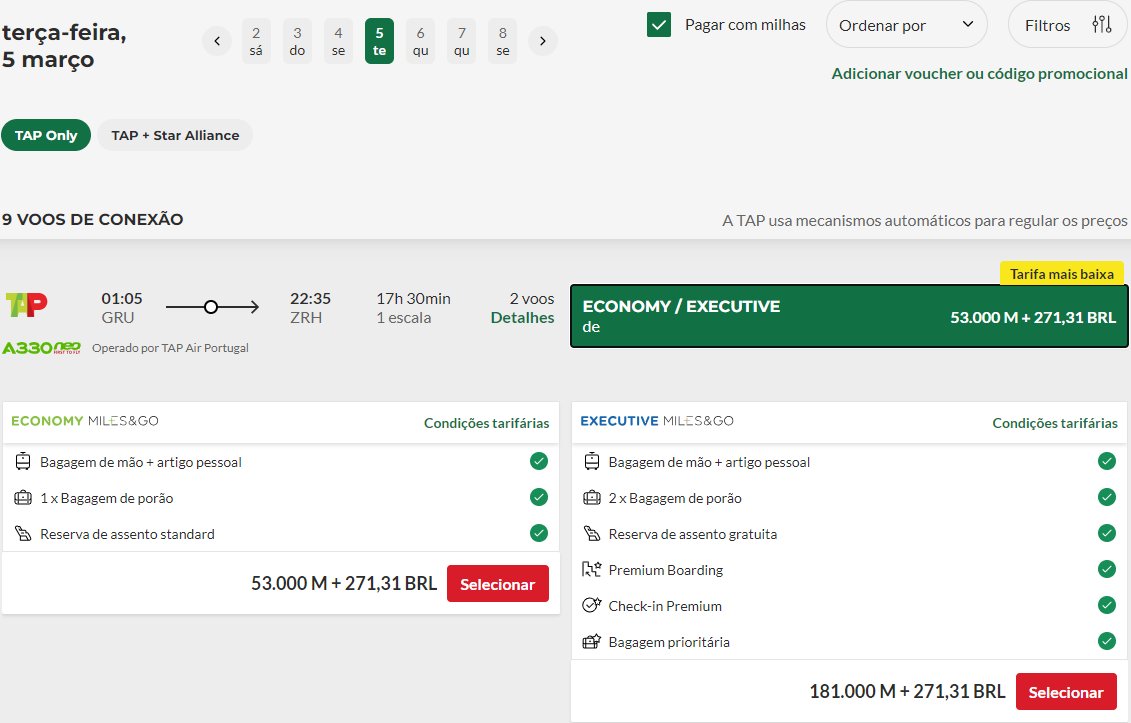The width and height of the screenshot is (1131, 723).
Task: Click the stopover circle on route line
Action: click(211, 307)
